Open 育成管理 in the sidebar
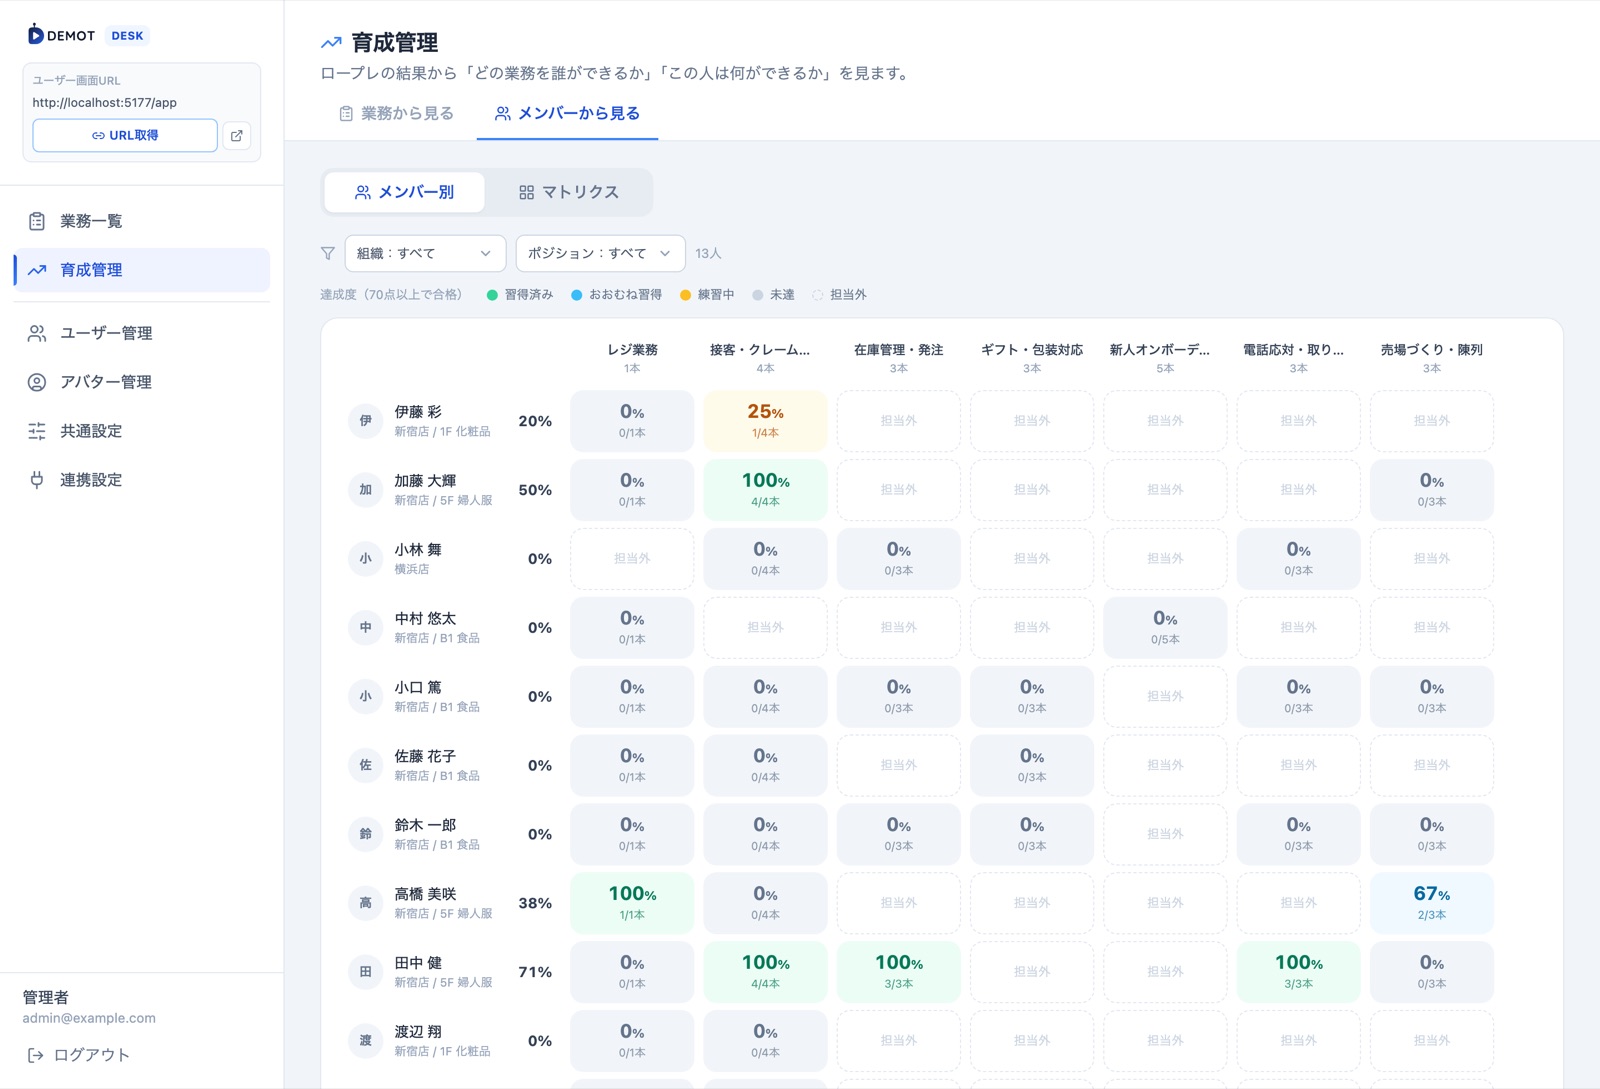 [142, 270]
